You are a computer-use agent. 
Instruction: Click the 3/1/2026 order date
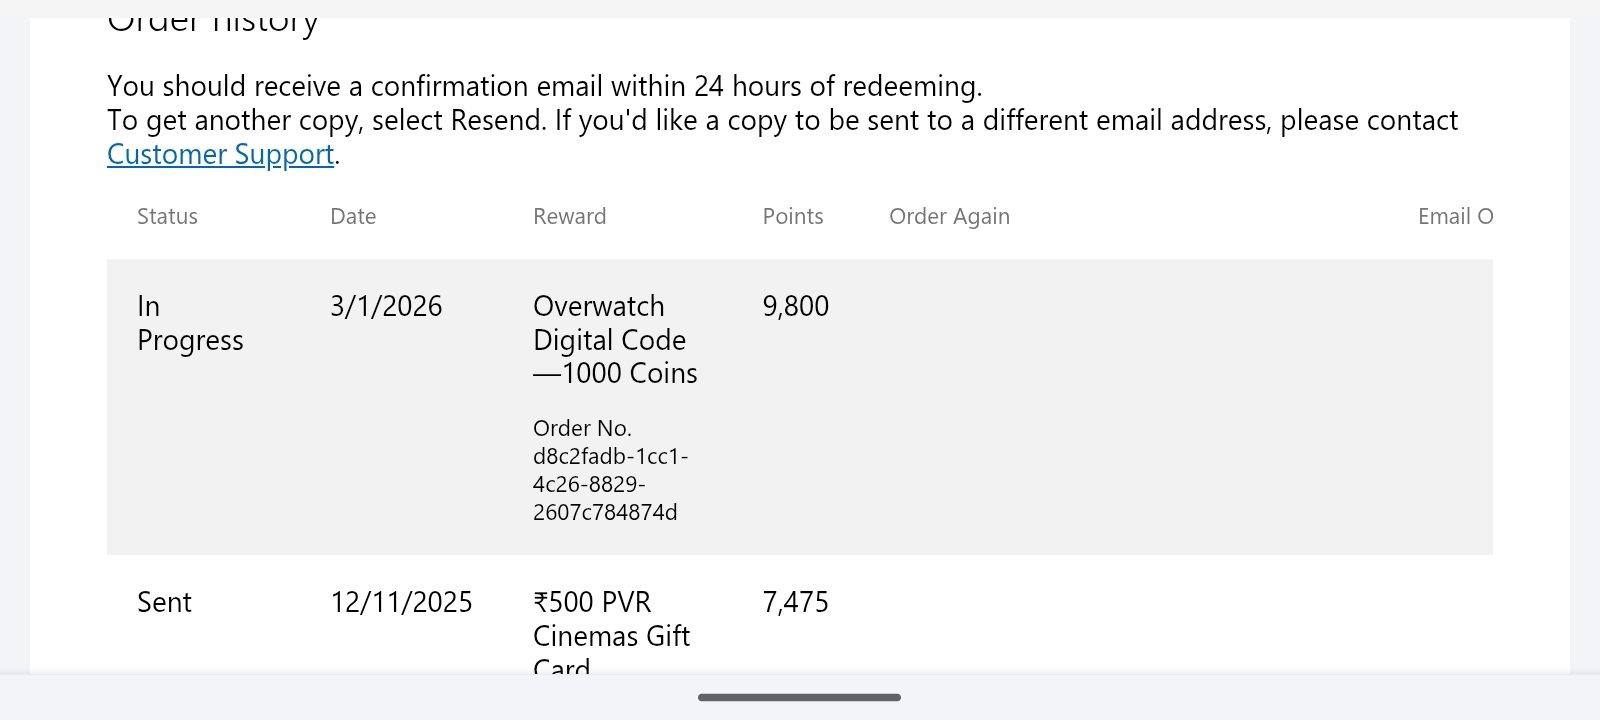pos(386,306)
